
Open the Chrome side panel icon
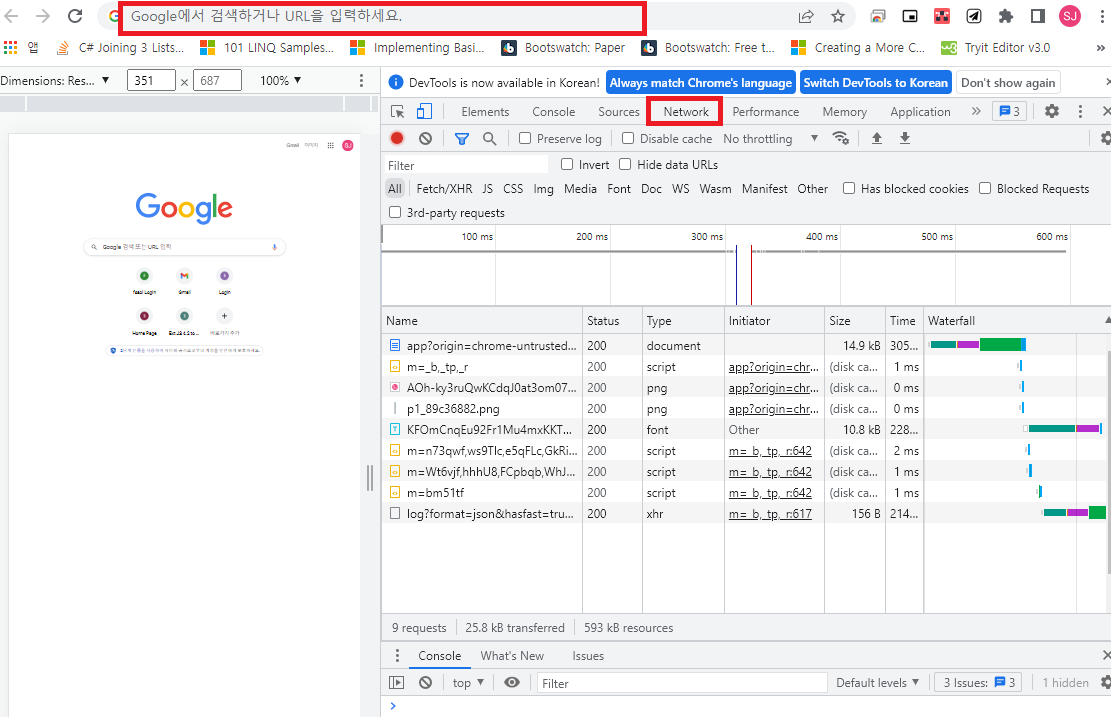point(1037,16)
